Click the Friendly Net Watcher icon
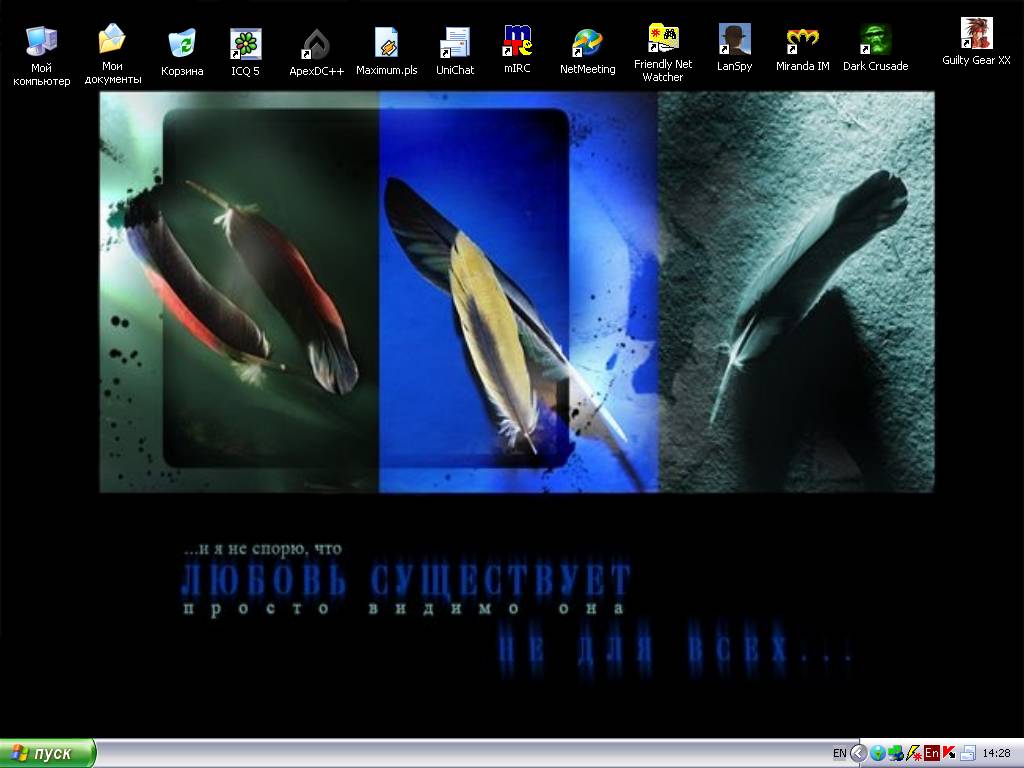The height and width of the screenshot is (768, 1024). 662,39
